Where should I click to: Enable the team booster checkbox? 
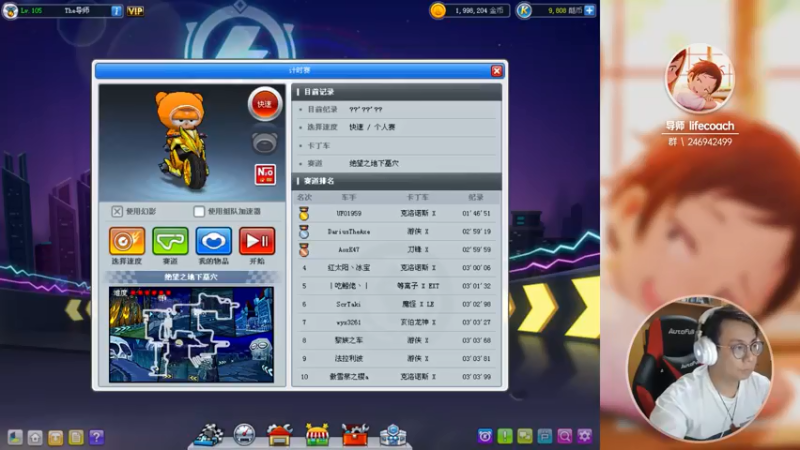point(199,211)
